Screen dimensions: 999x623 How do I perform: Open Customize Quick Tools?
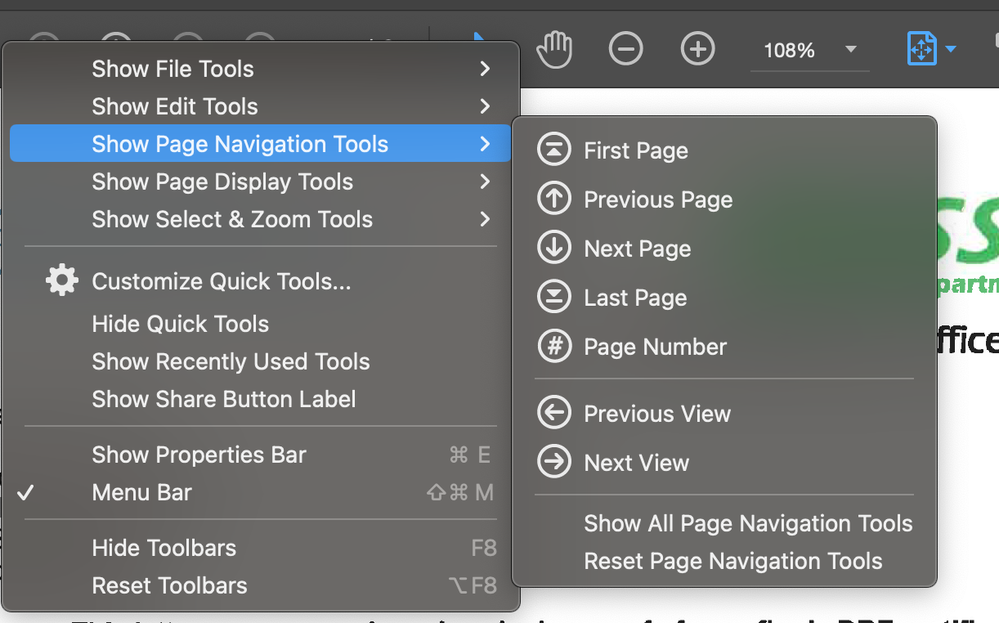click(221, 282)
